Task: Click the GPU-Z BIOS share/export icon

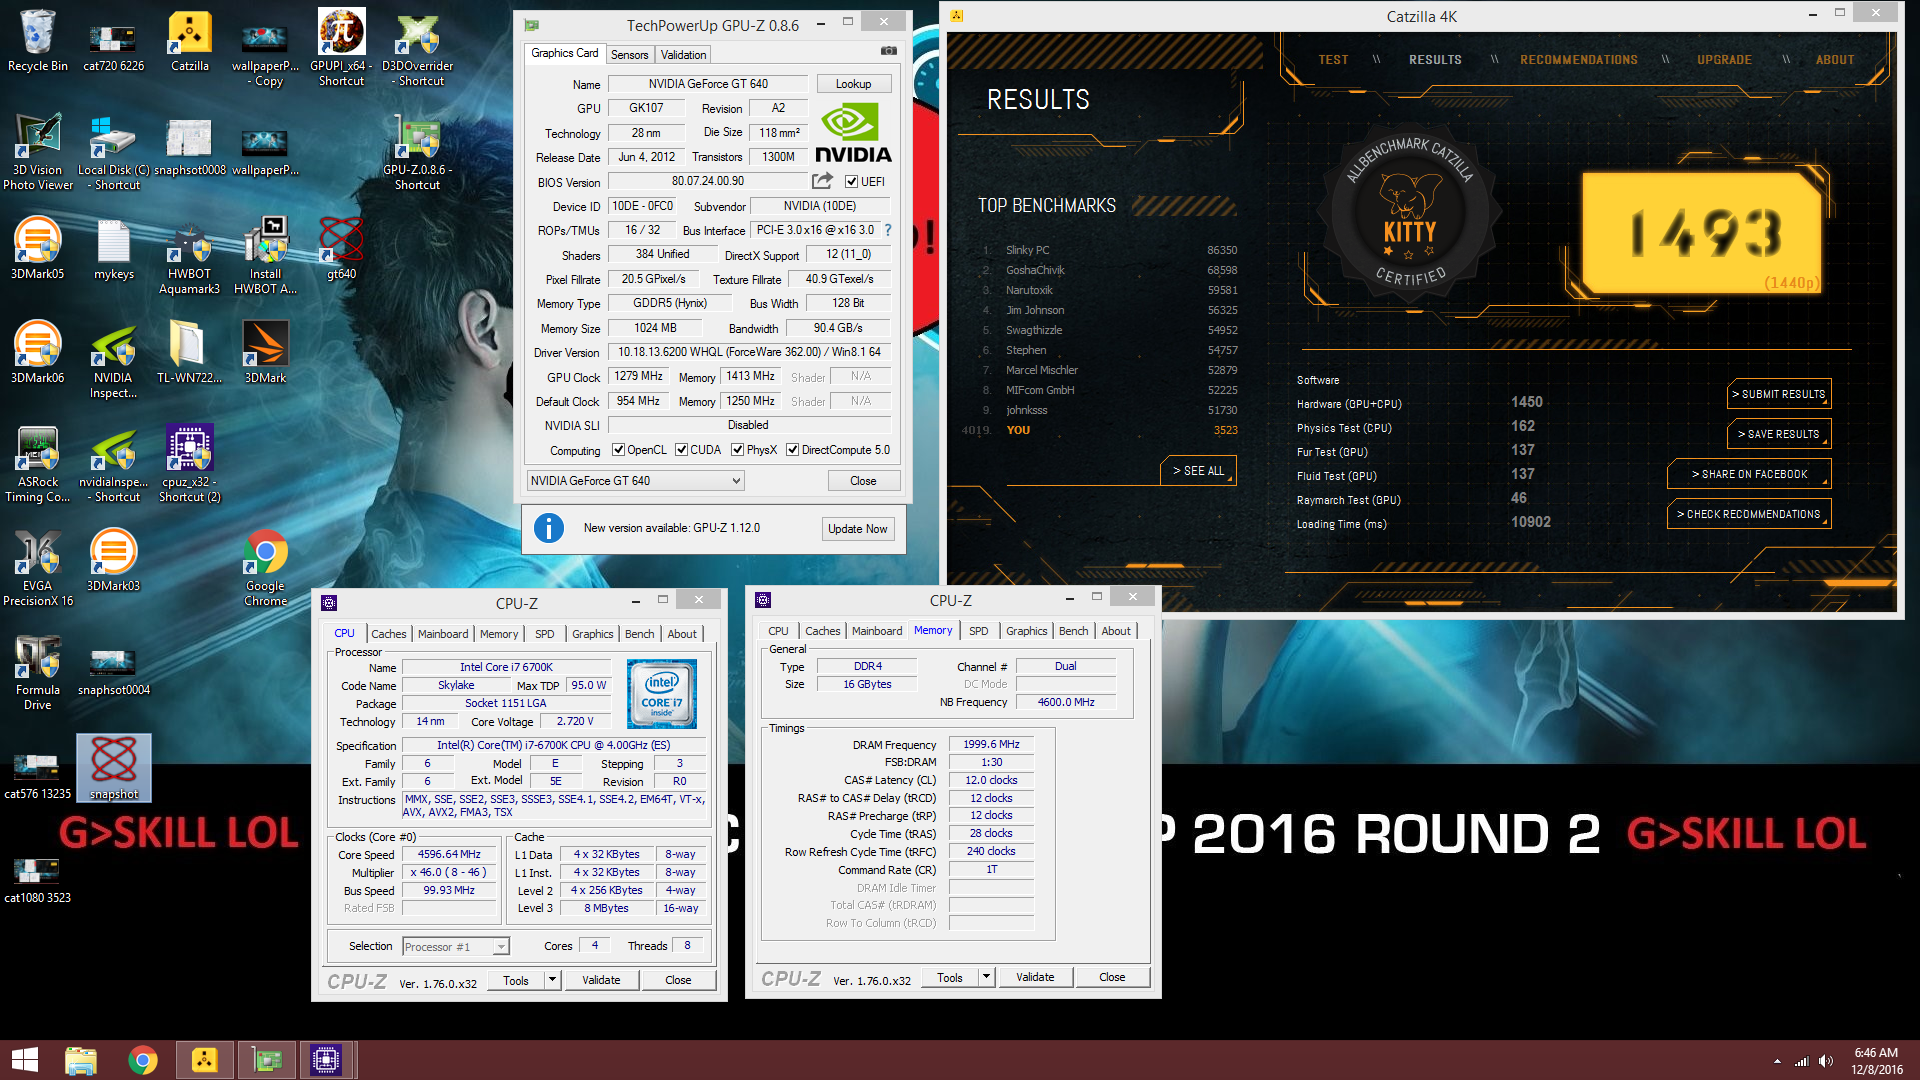Action: click(822, 181)
